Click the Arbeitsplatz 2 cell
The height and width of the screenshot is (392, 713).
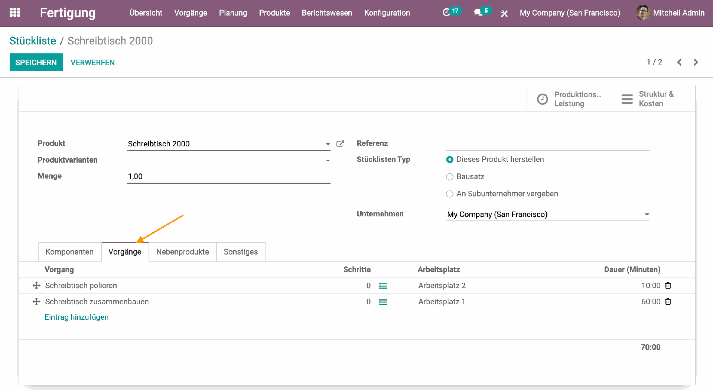pos(442,286)
